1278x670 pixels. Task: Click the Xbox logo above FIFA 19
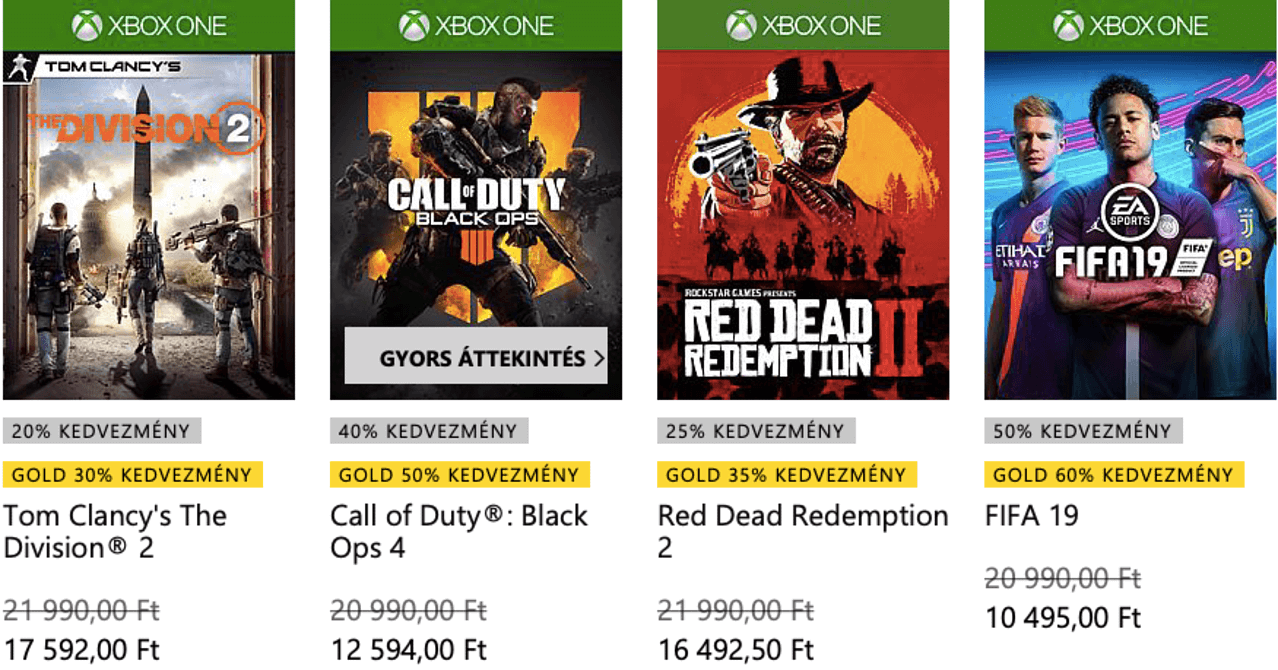pos(1069,26)
